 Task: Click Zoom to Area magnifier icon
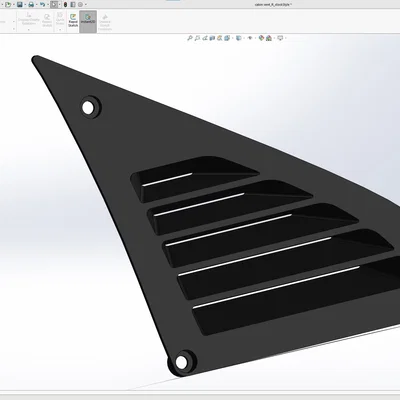click(197, 38)
